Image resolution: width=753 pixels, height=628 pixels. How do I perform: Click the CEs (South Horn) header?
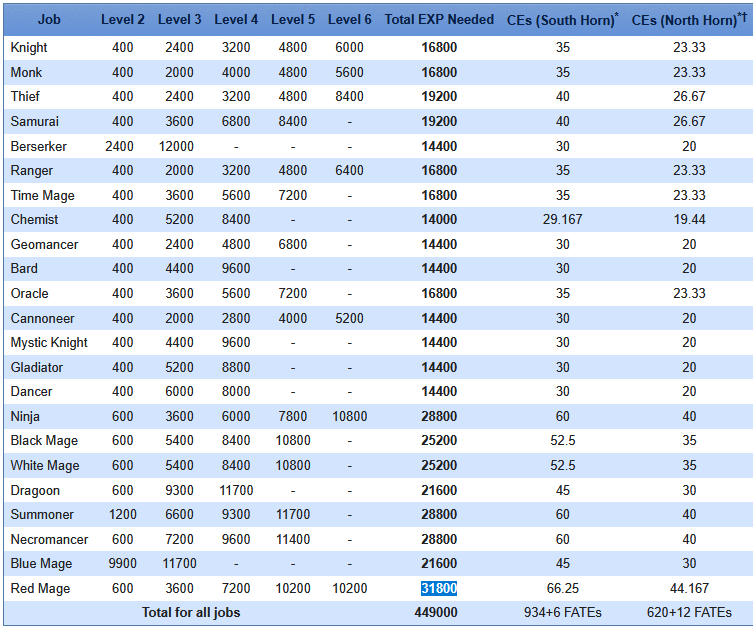coord(562,20)
